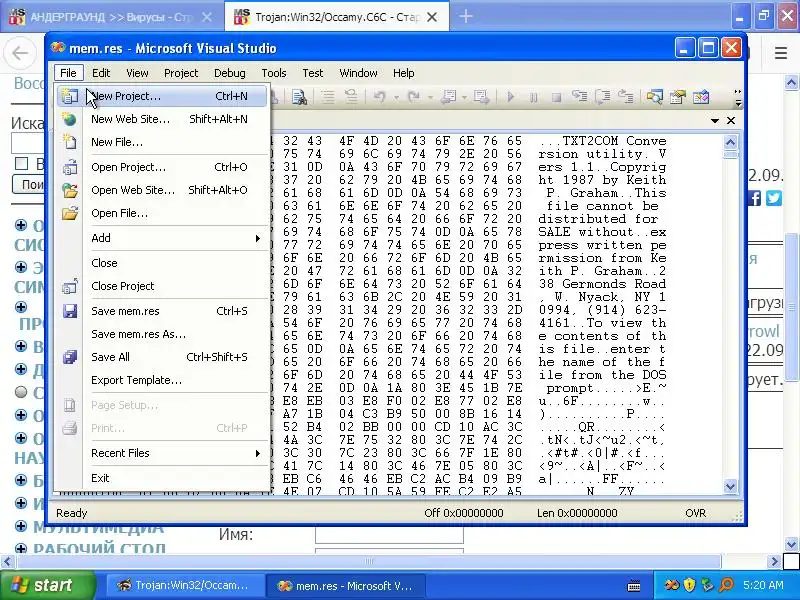Click the Comment out lines toolbar icon
Image resolution: width=800 pixels, height=600 pixels.
tap(328, 97)
